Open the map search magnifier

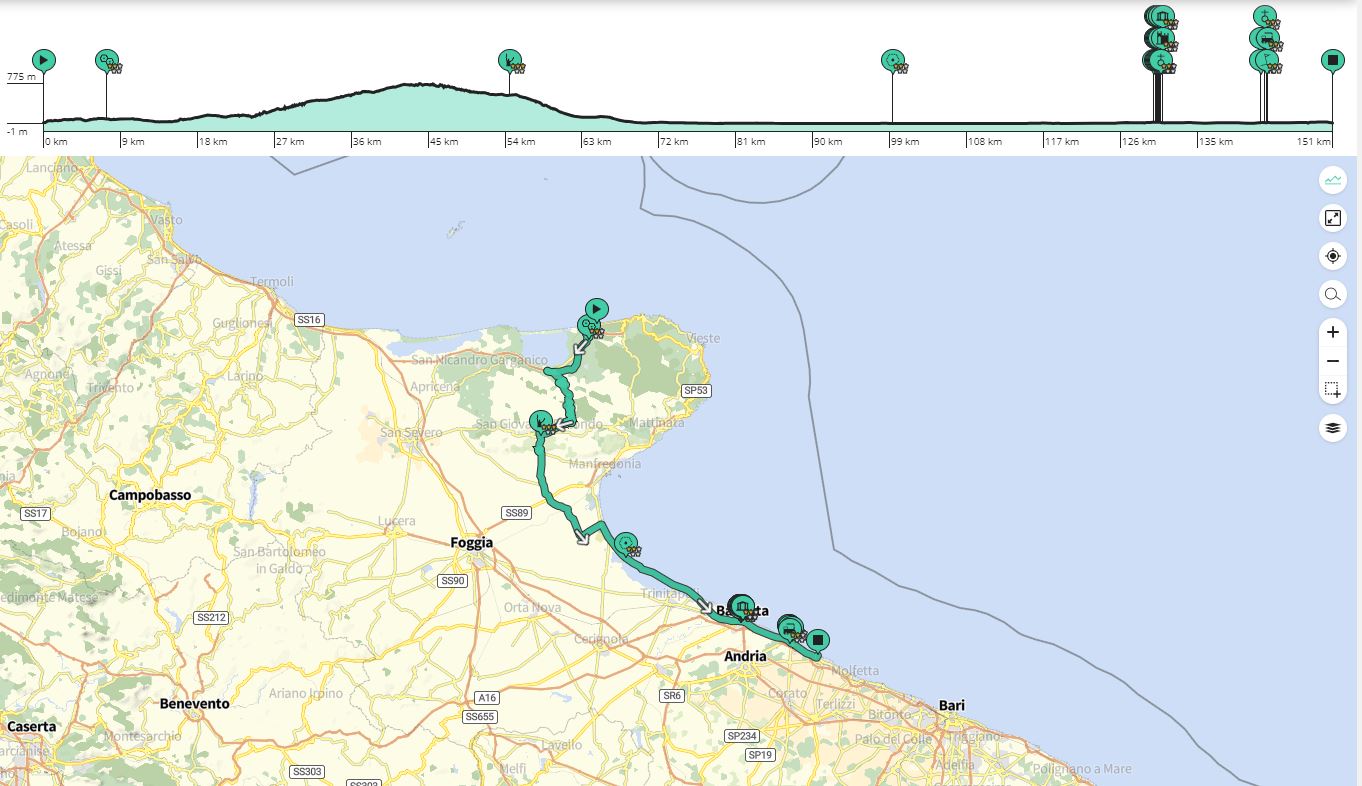[x=1332, y=294]
